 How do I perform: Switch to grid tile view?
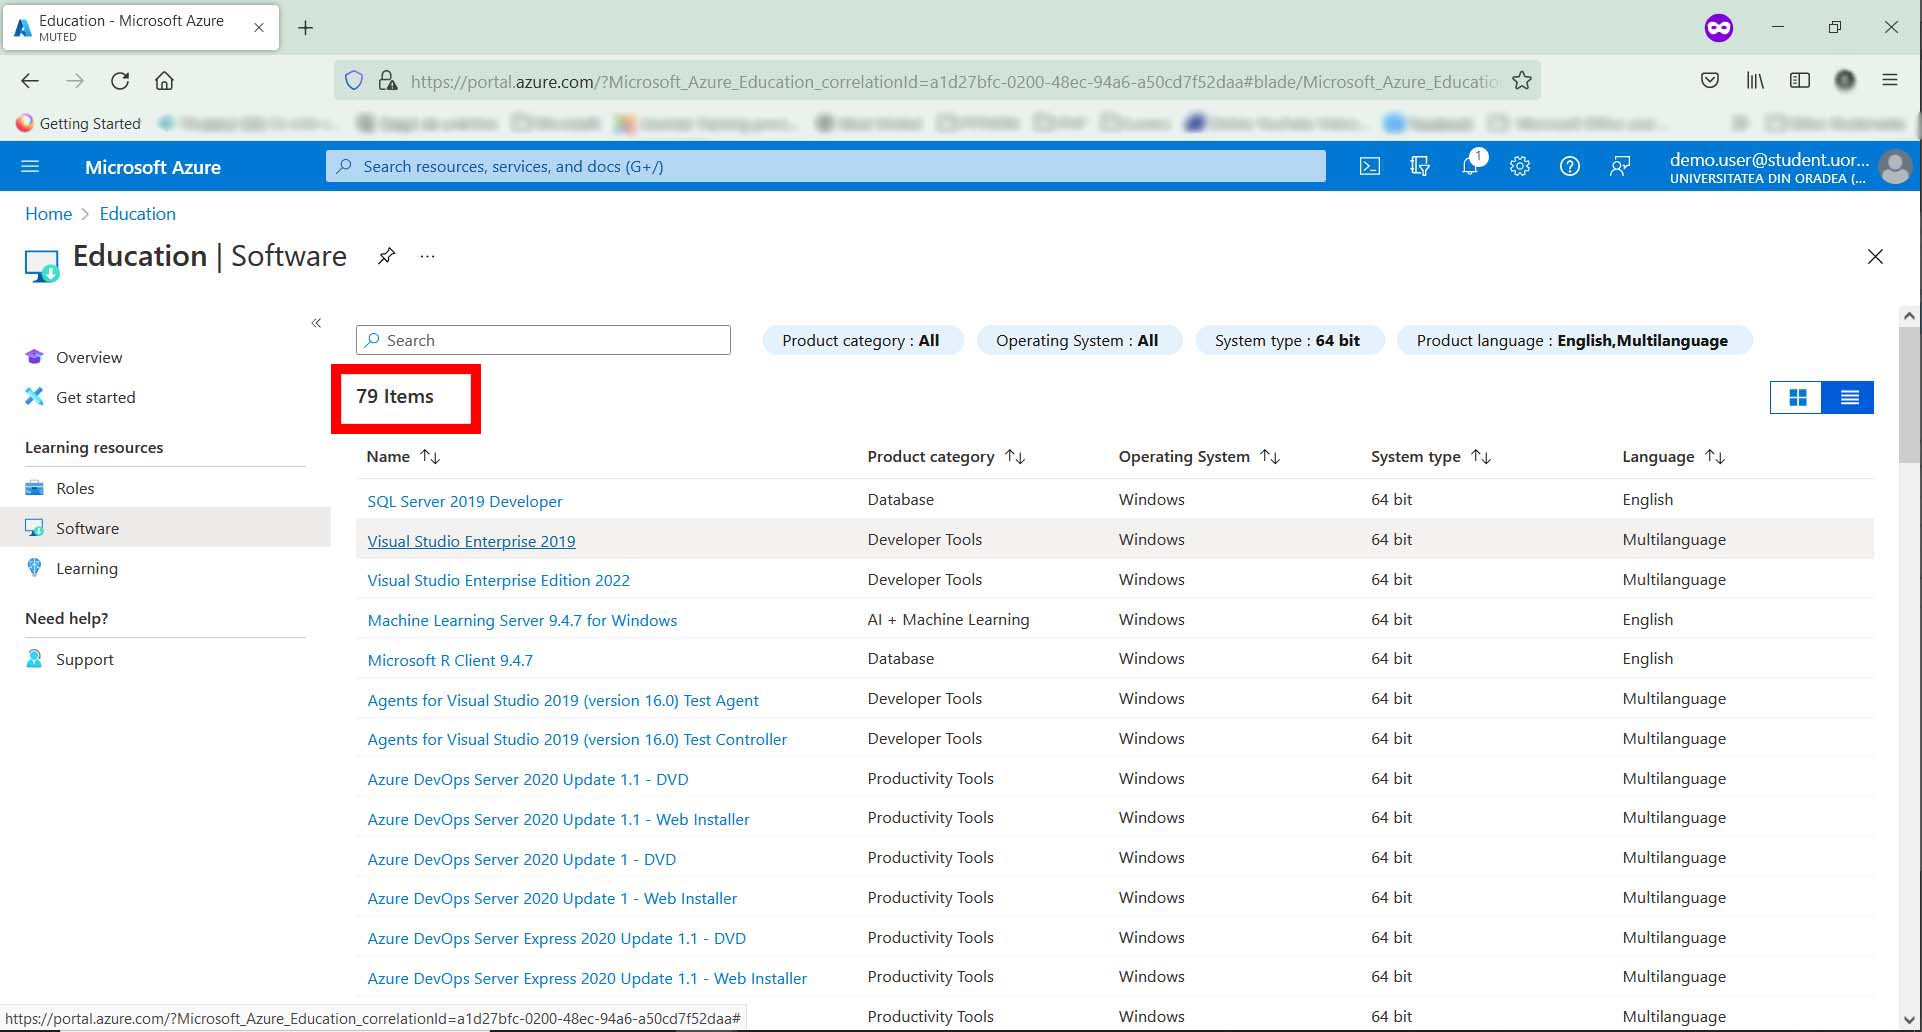(1797, 398)
